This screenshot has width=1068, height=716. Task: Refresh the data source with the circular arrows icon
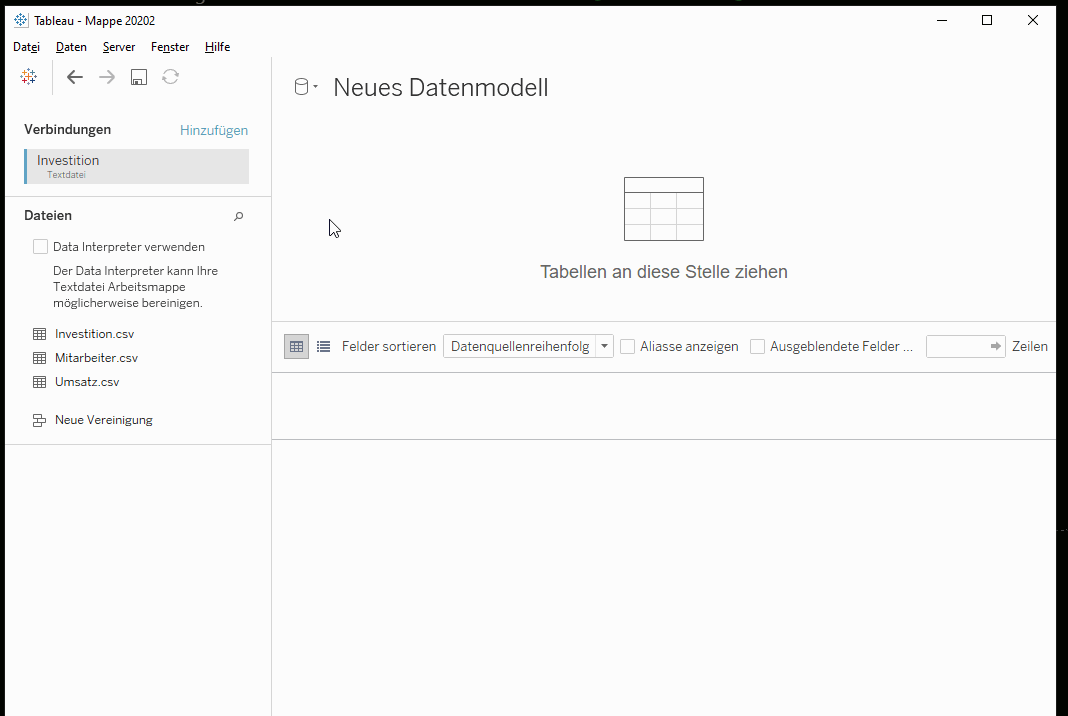(170, 77)
